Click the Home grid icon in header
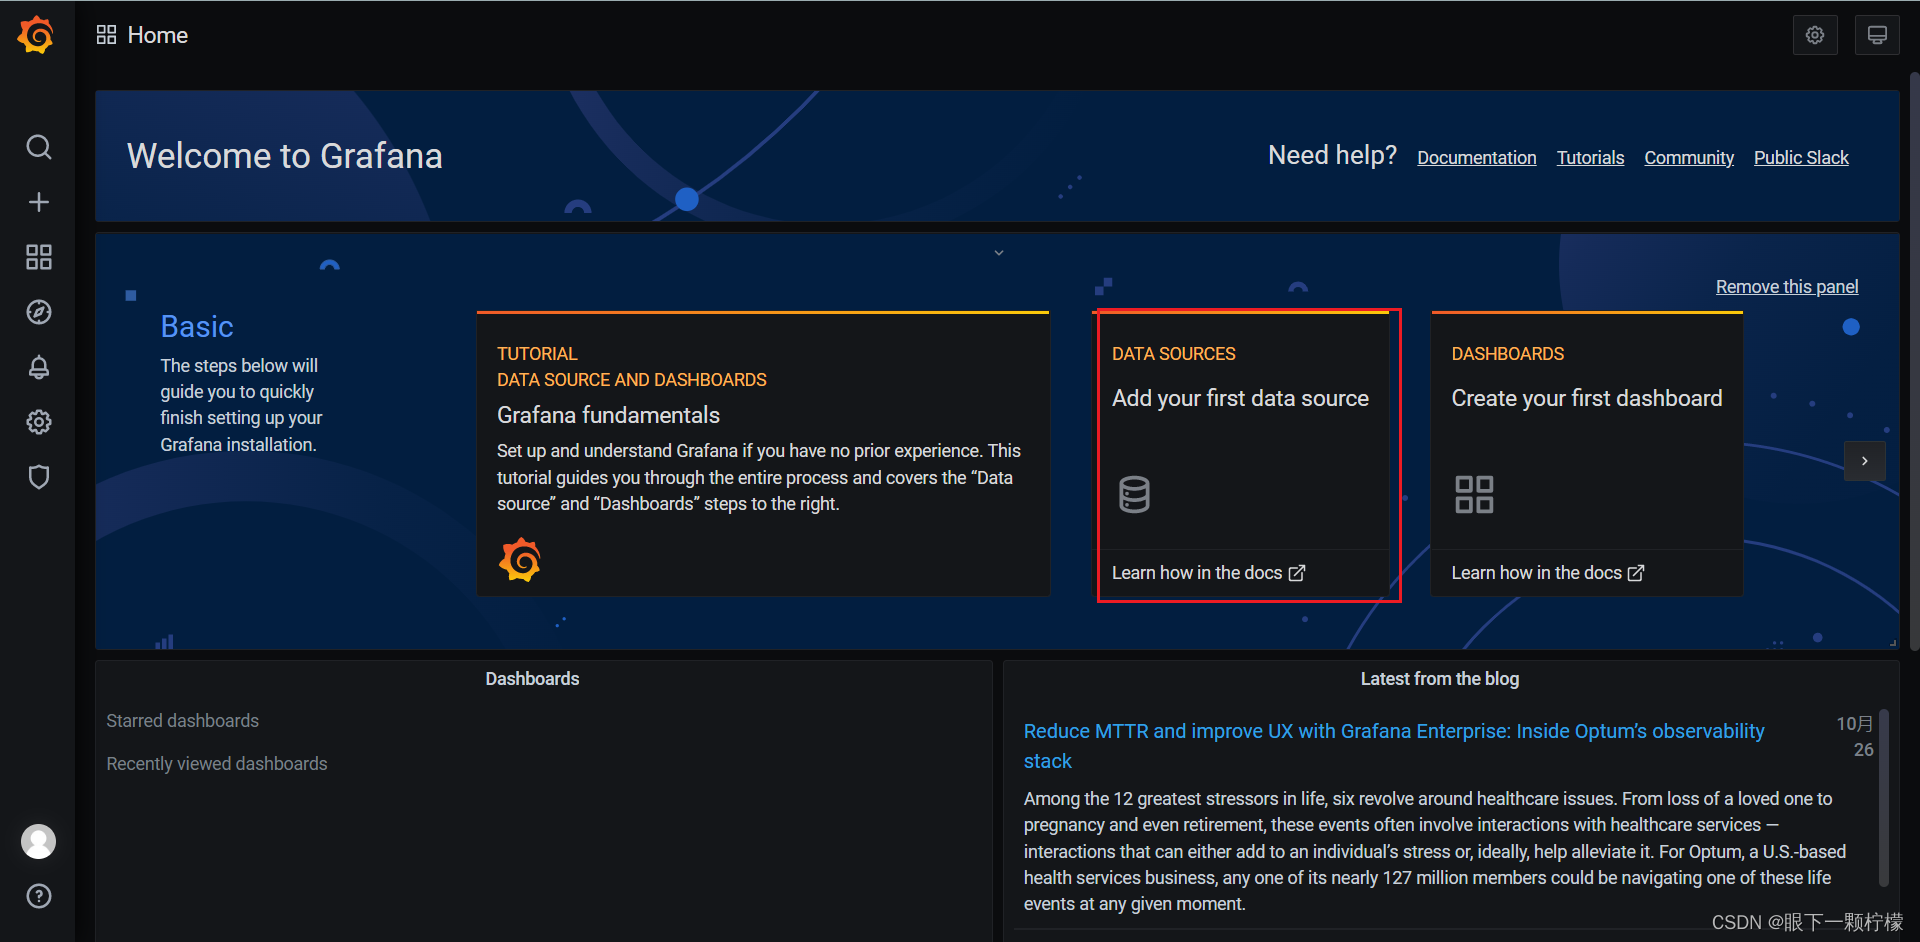The image size is (1920, 942). [106, 35]
